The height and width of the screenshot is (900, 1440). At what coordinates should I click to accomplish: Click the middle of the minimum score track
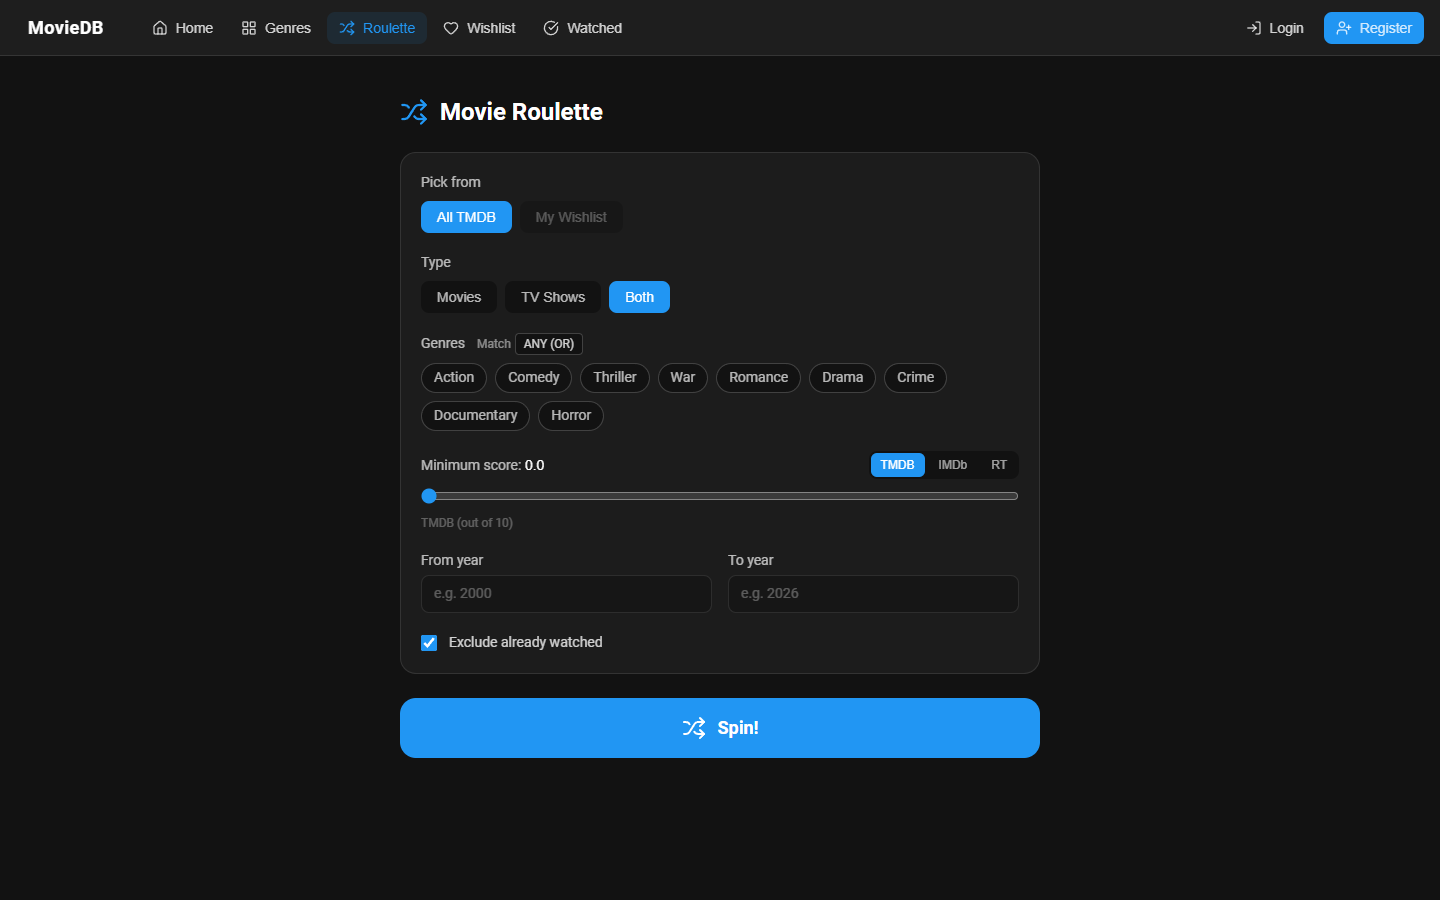pos(720,496)
